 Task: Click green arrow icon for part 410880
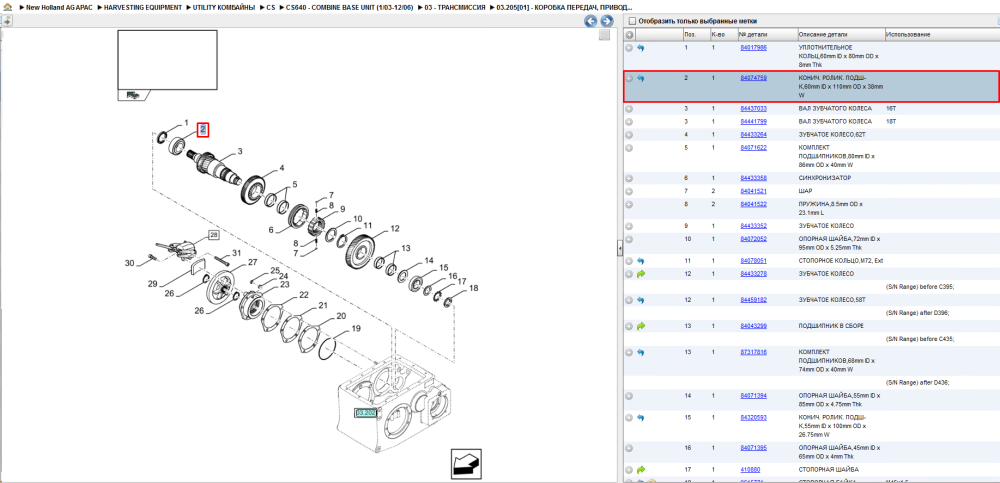tap(641, 470)
